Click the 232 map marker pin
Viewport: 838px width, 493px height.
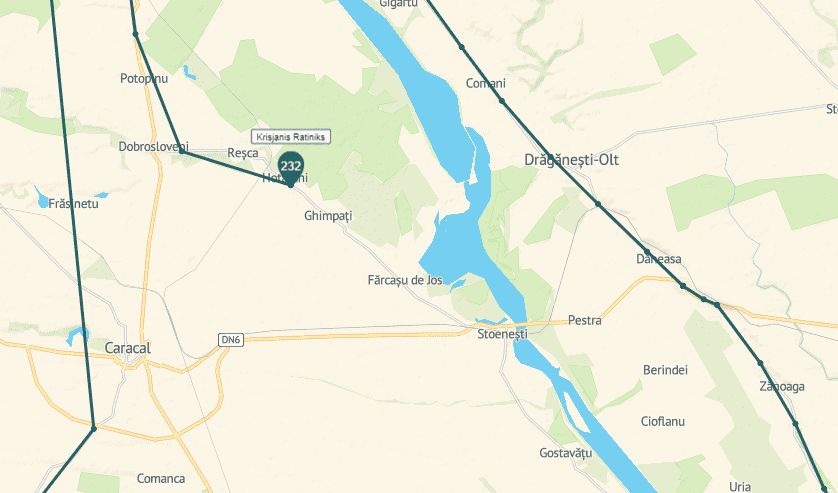[x=291, y=168]
